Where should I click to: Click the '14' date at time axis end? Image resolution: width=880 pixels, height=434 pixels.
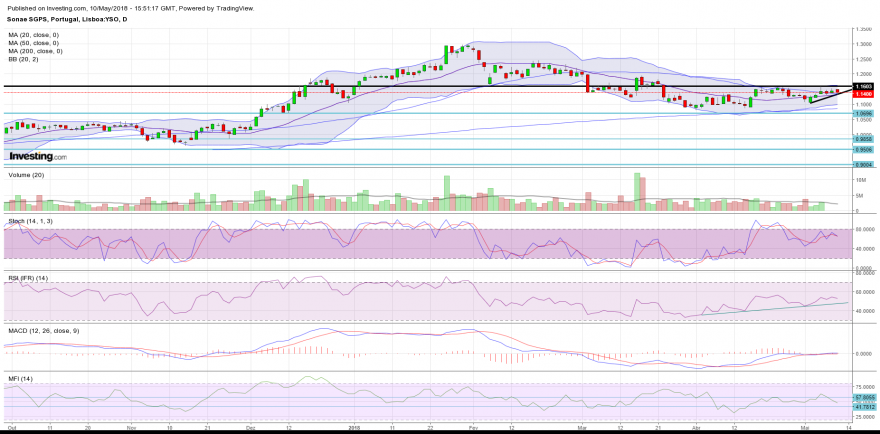coord(849,427)
